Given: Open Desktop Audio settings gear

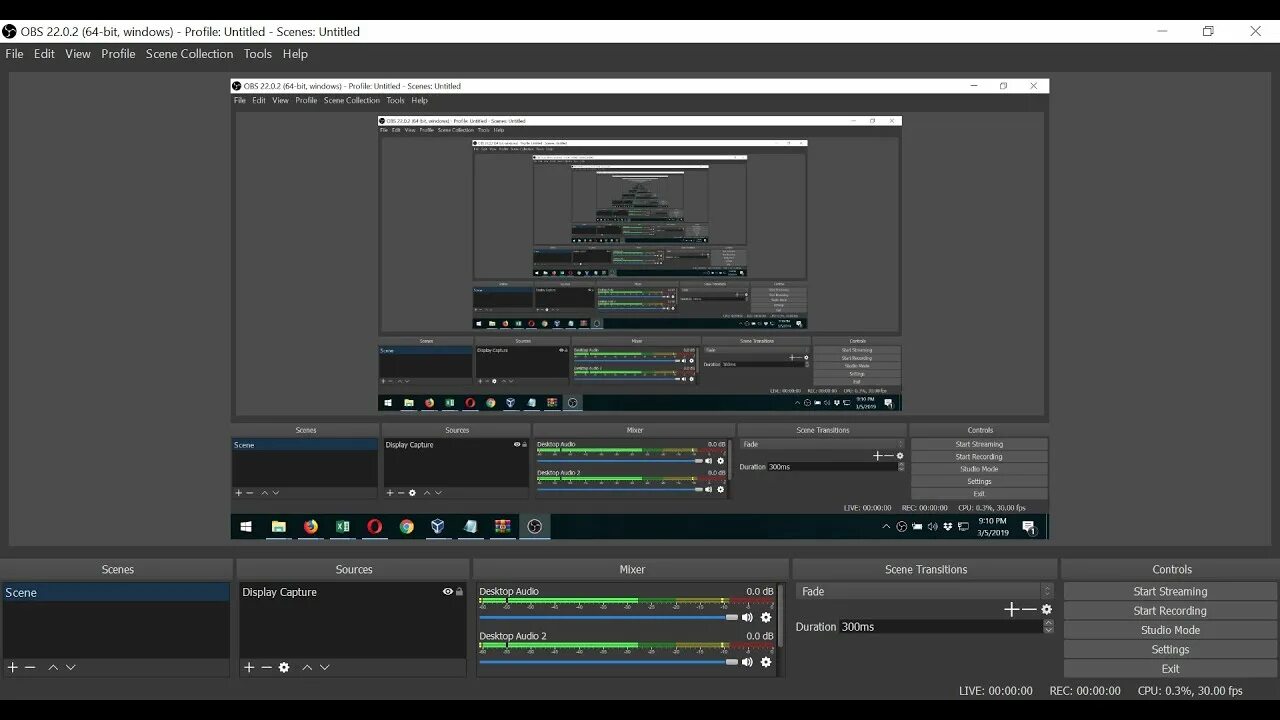Looking at the screenshot, I should pyautogui.click(x=766, y=617).
